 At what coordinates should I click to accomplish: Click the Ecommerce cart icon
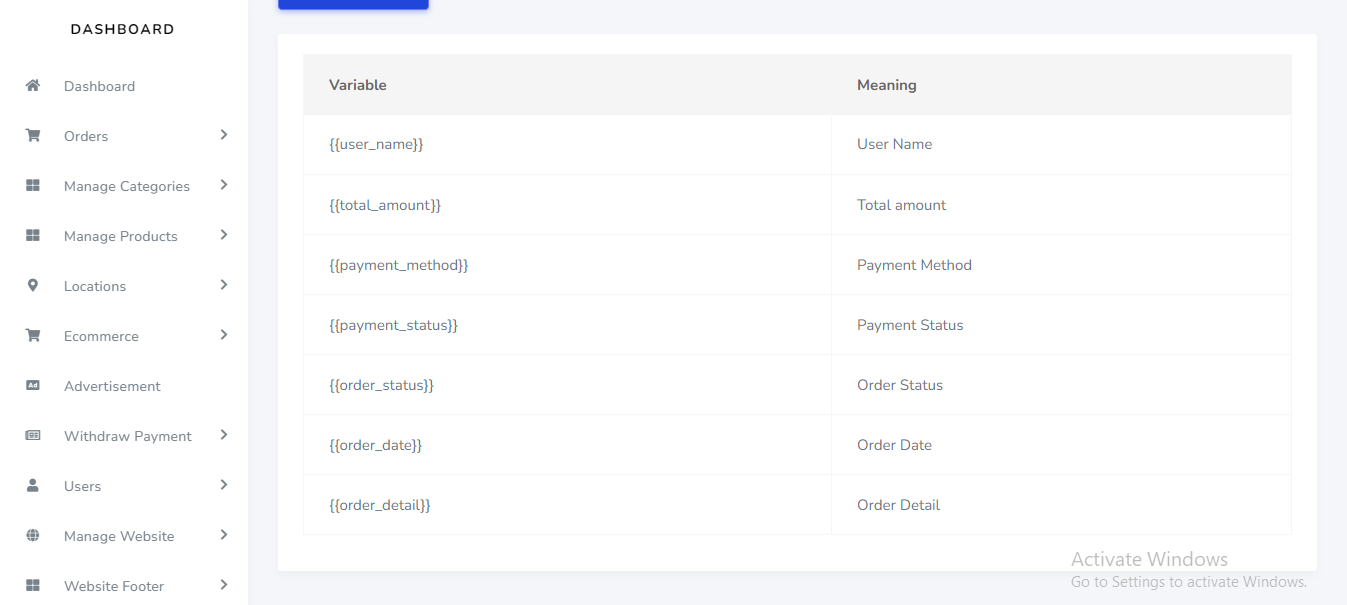coord(33,336)
